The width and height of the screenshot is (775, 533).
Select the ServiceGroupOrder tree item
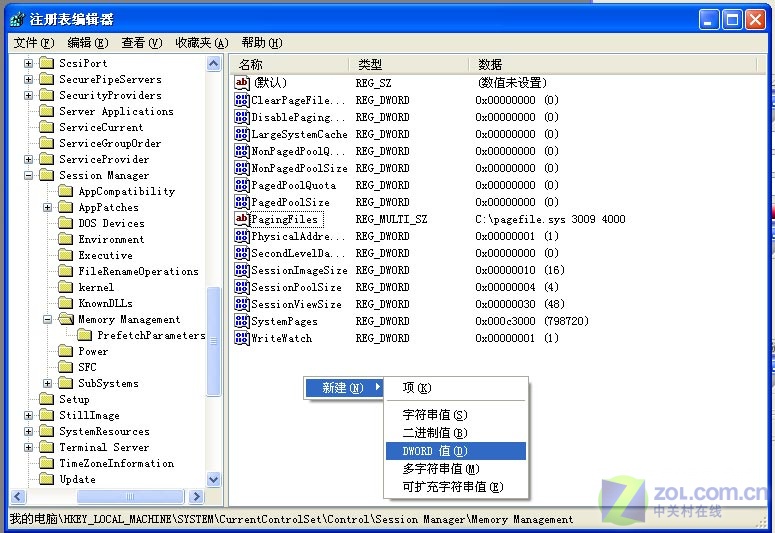(x=110, y=143)
